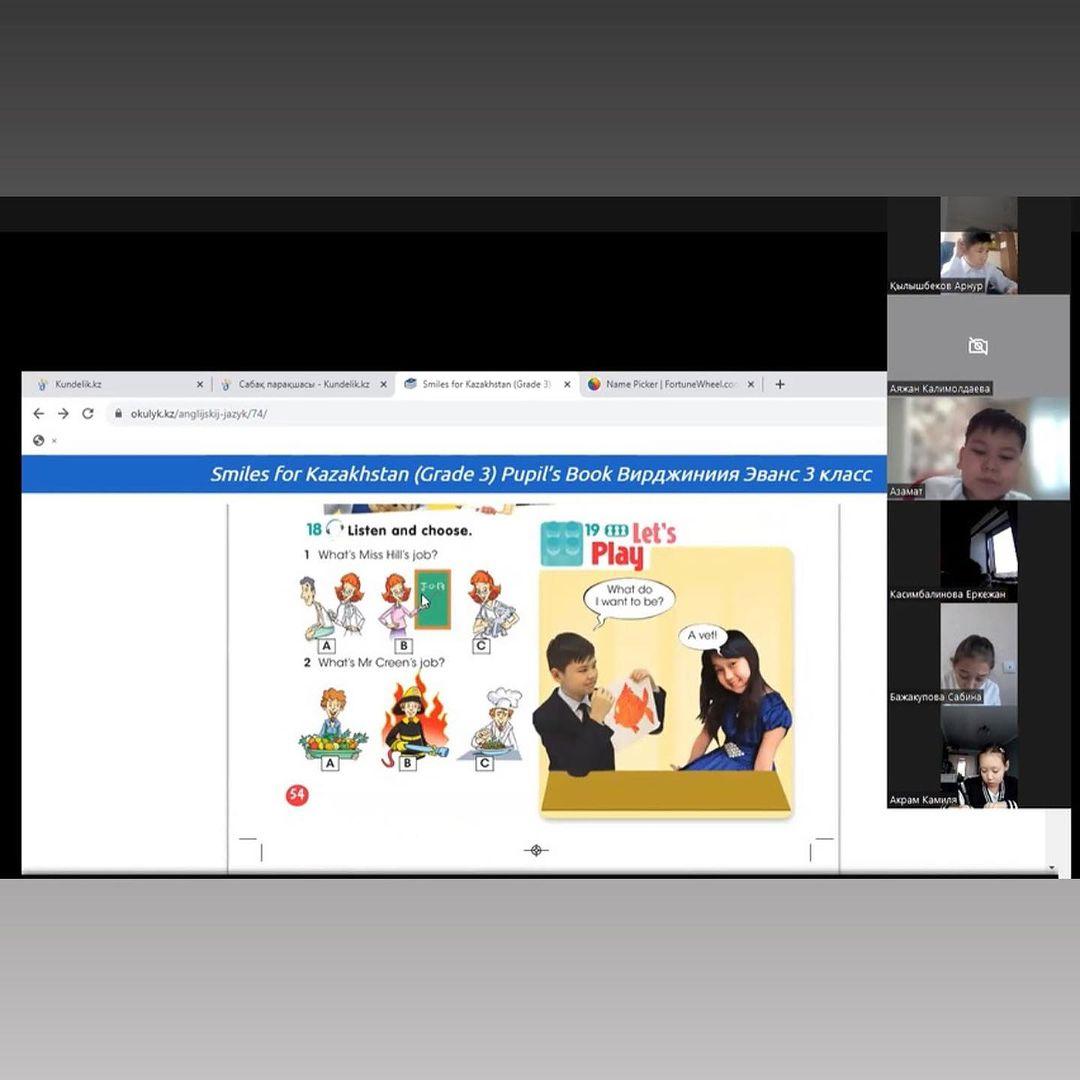Viewport: 1080px width, 1080px height.
Task: Click the browser forward arrow
Action: click(63, 413)
